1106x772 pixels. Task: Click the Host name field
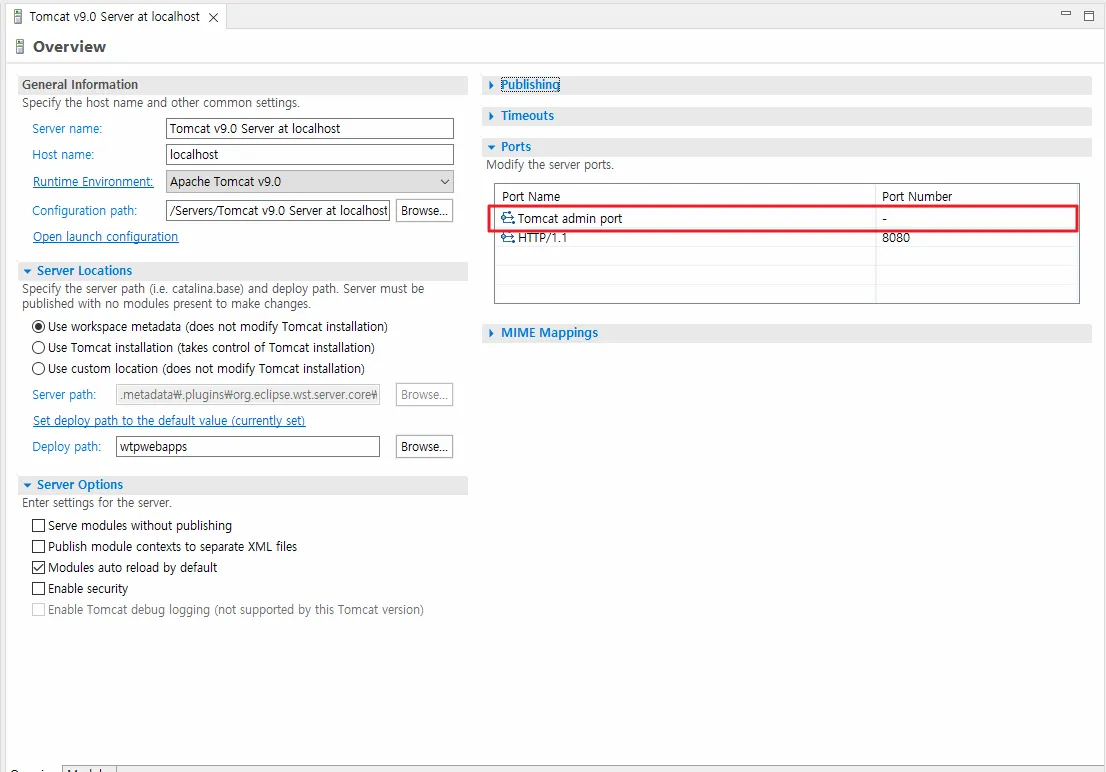coord(310,155)
